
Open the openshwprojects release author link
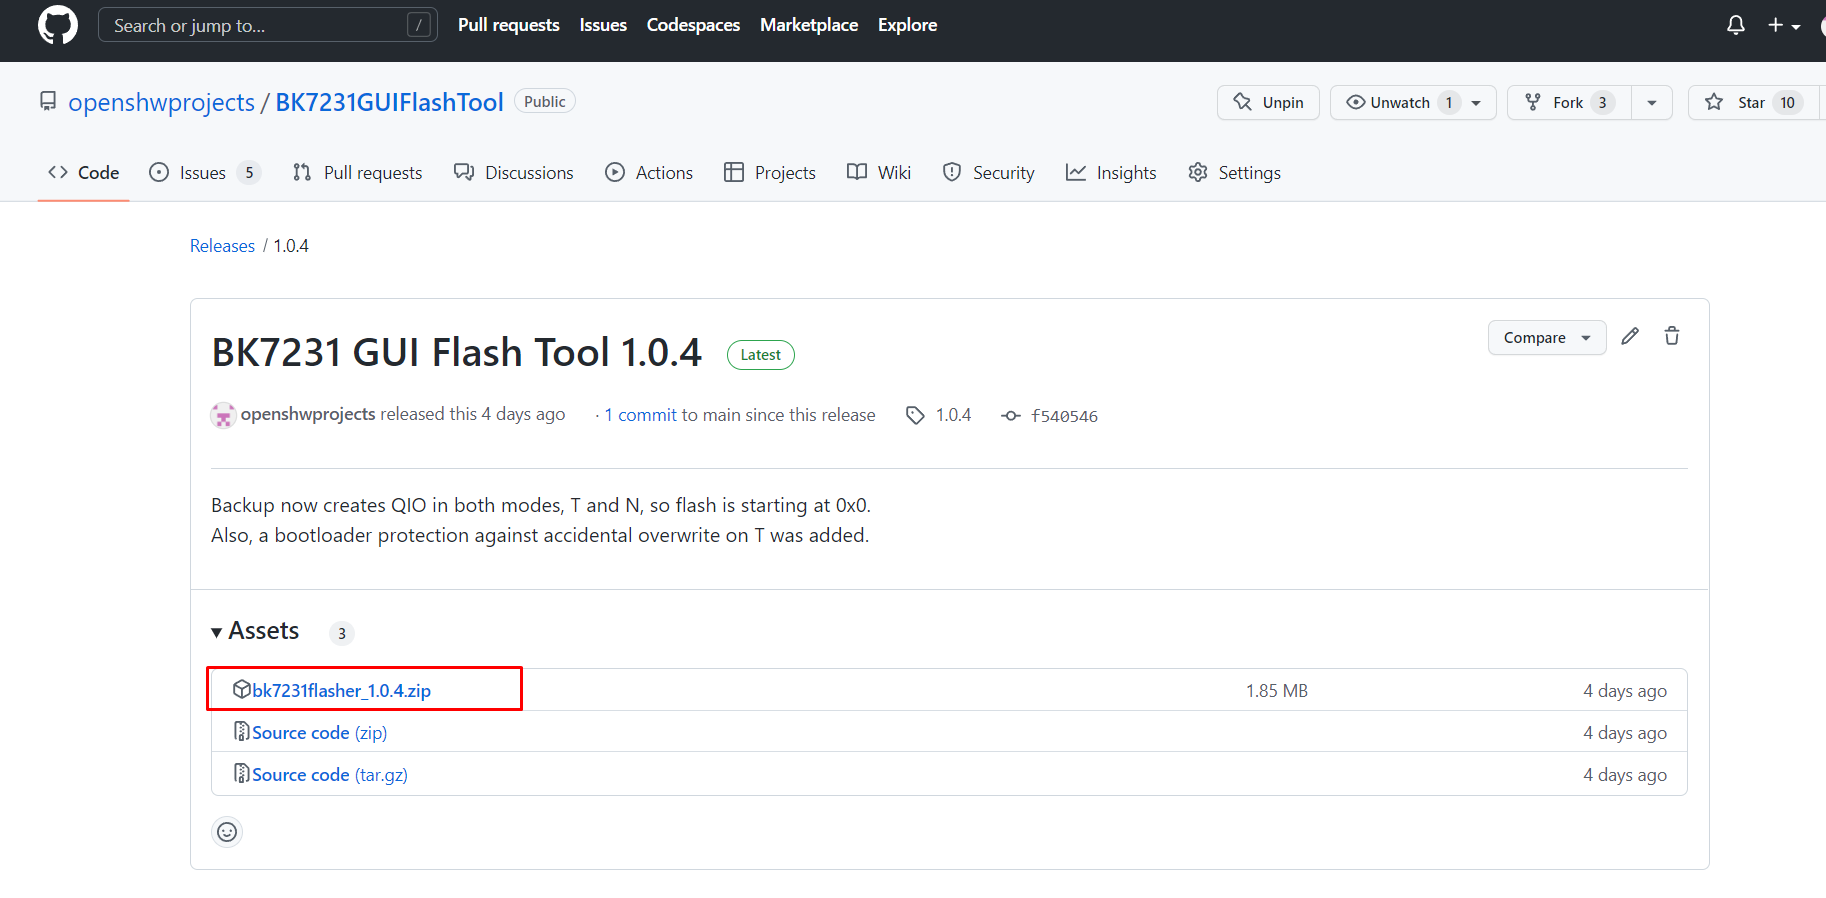[x=308, y=414]
